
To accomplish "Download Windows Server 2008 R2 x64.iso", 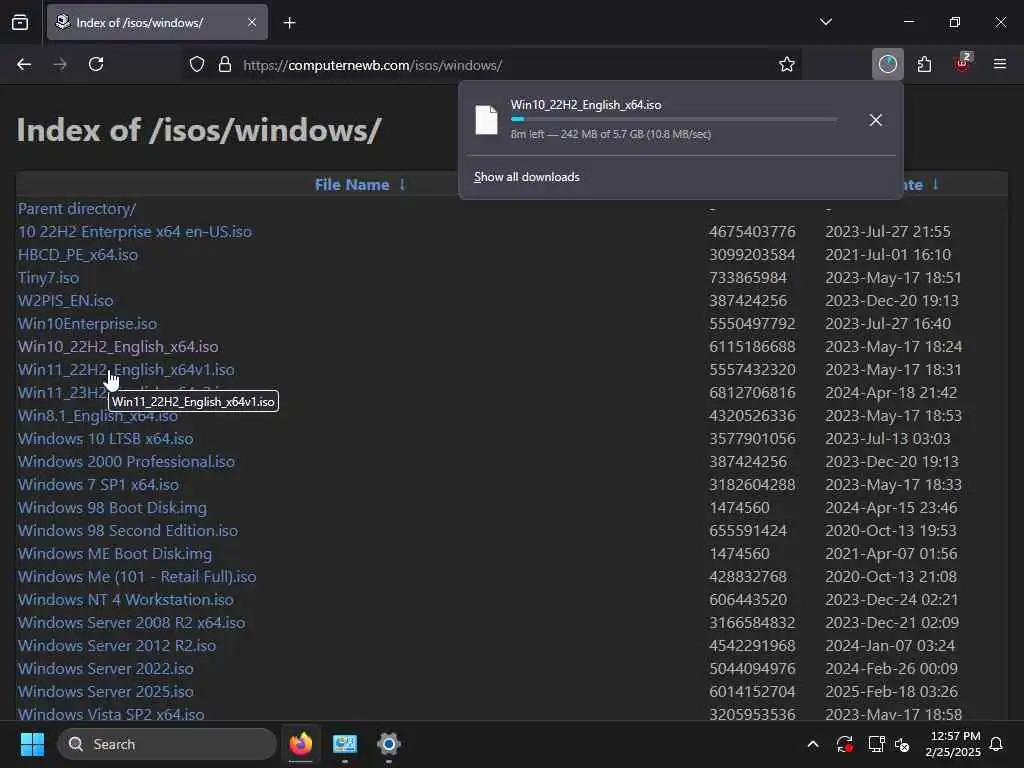I will point(131,622).
